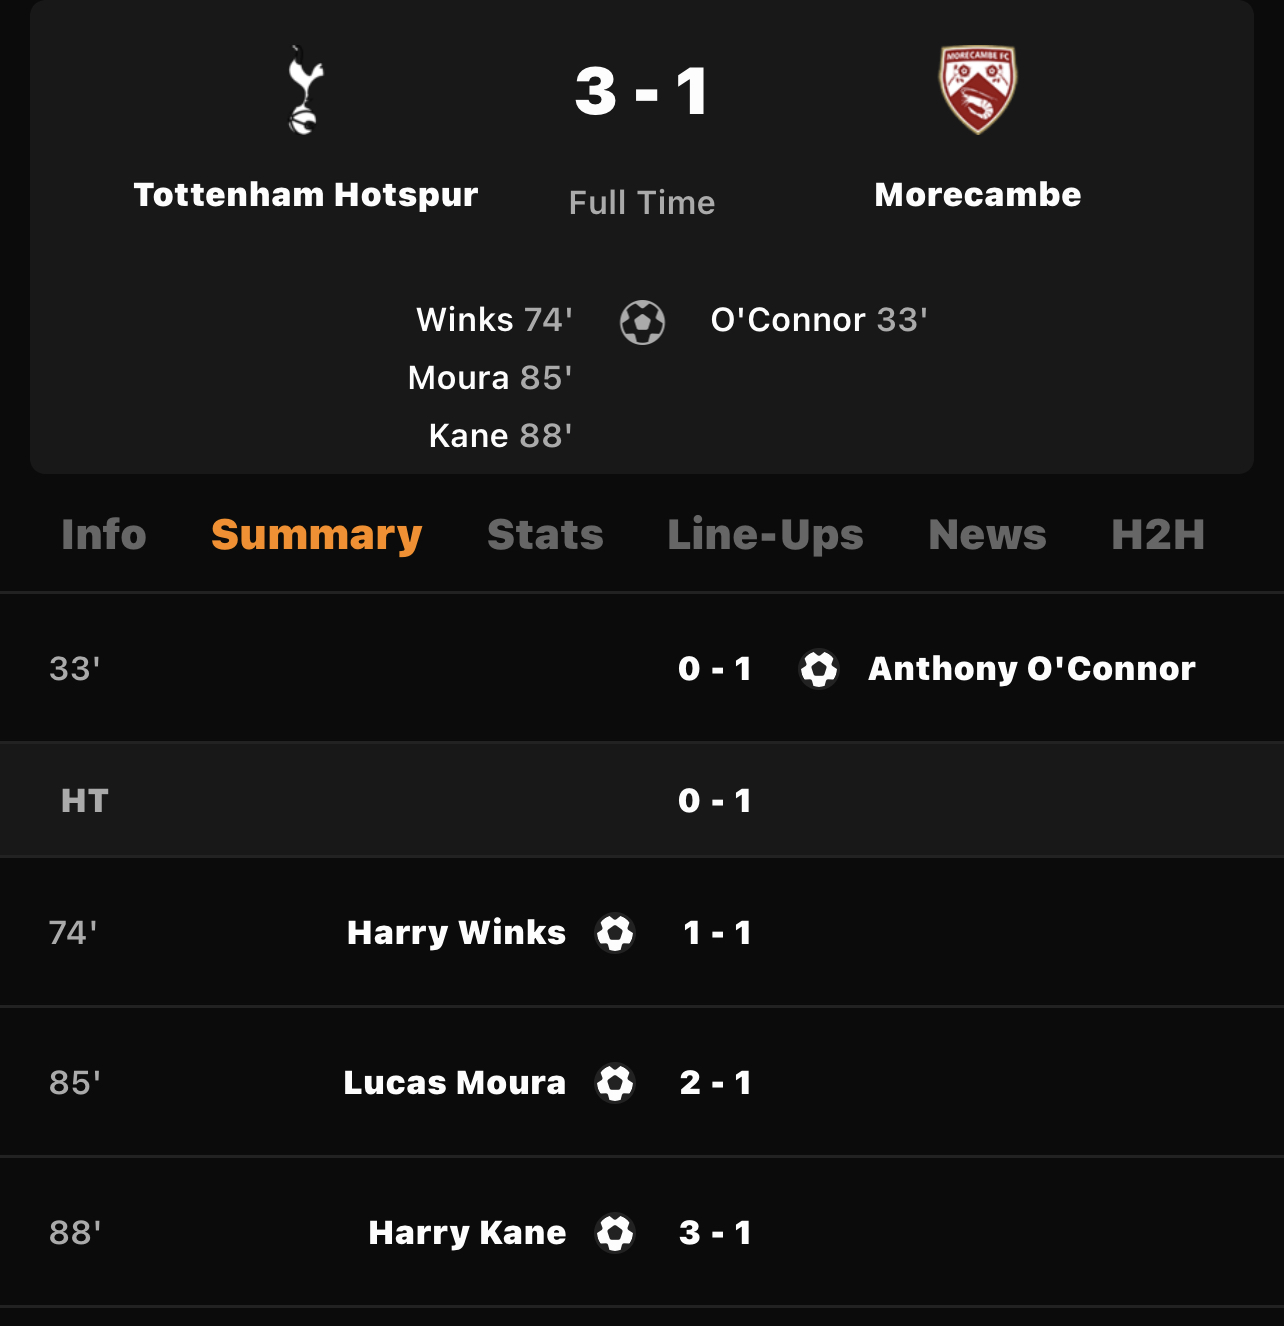Open the Info tab

coord(104,535)
